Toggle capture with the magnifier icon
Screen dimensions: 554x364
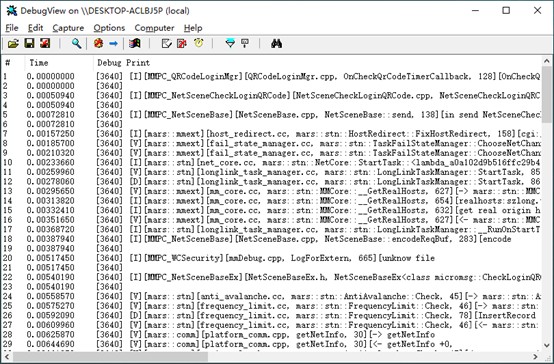point(76,43)
